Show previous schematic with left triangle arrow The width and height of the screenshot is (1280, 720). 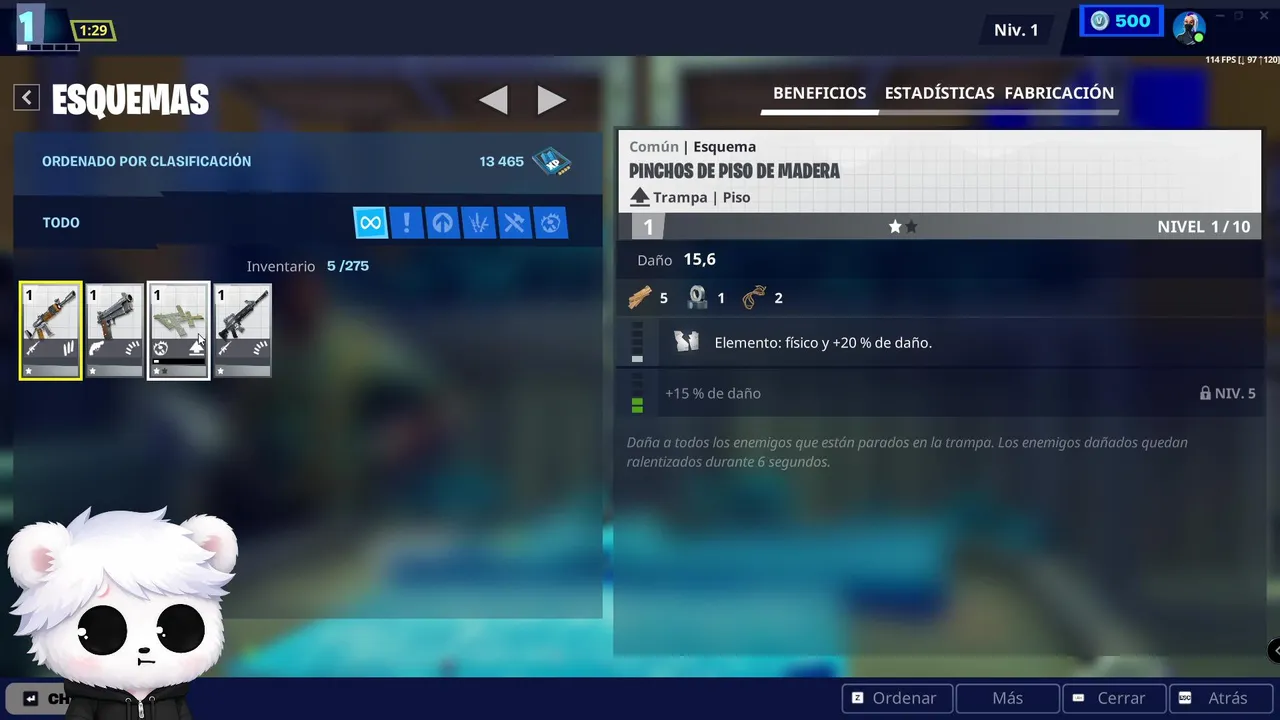pyautogui.click(x=493, y=99)
